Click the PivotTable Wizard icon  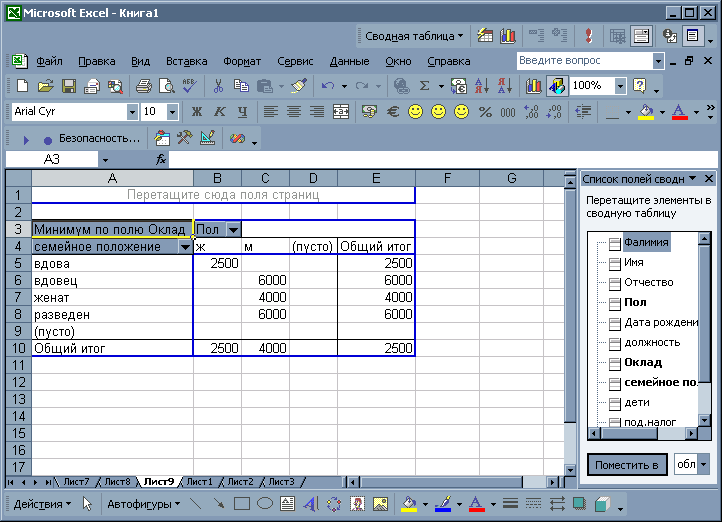coord(484,35)
